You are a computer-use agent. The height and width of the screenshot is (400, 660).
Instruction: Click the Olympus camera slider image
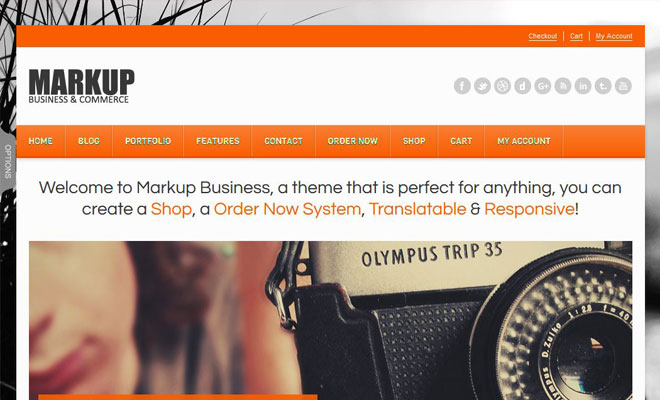(330, 320)
